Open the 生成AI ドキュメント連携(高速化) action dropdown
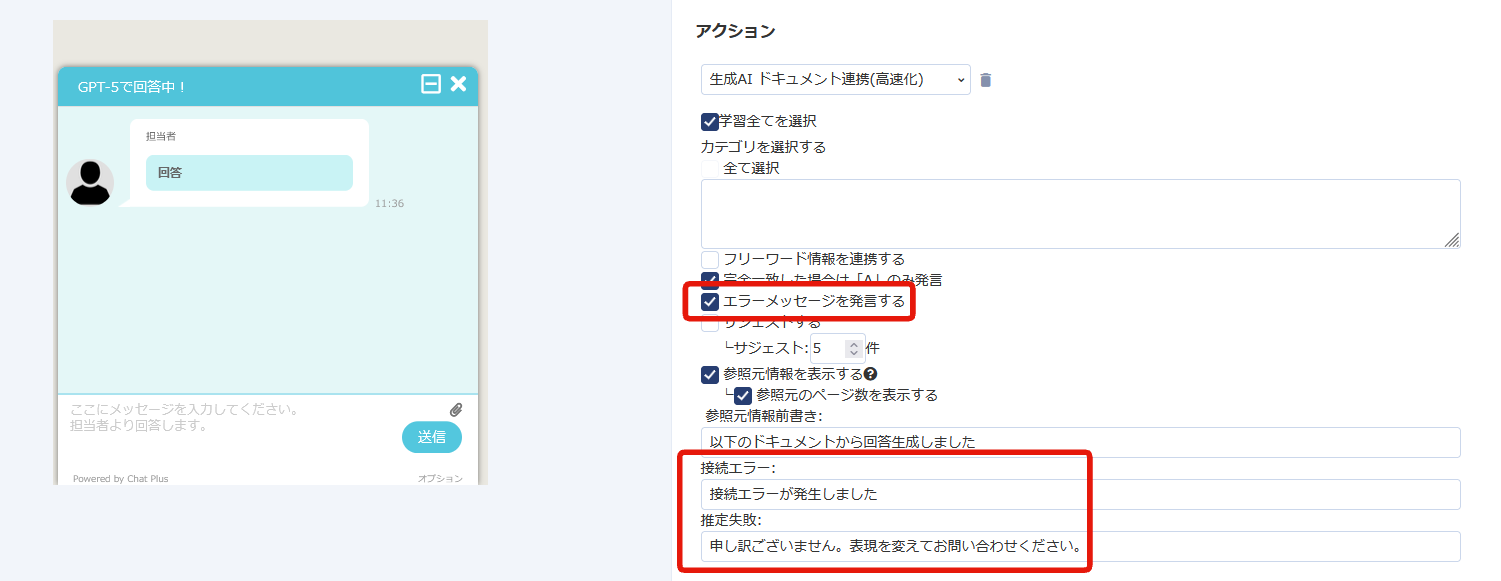Viewport: 1501px width, 581px height. [835, 79]
